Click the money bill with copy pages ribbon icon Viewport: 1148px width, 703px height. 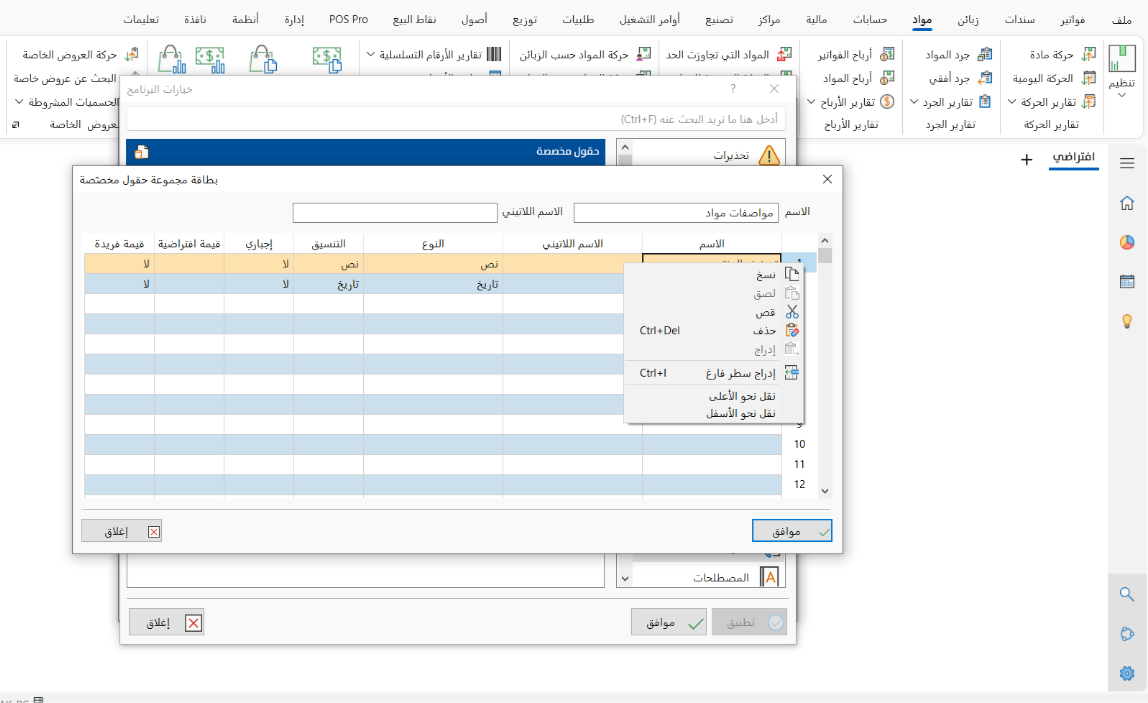point(327,59)
